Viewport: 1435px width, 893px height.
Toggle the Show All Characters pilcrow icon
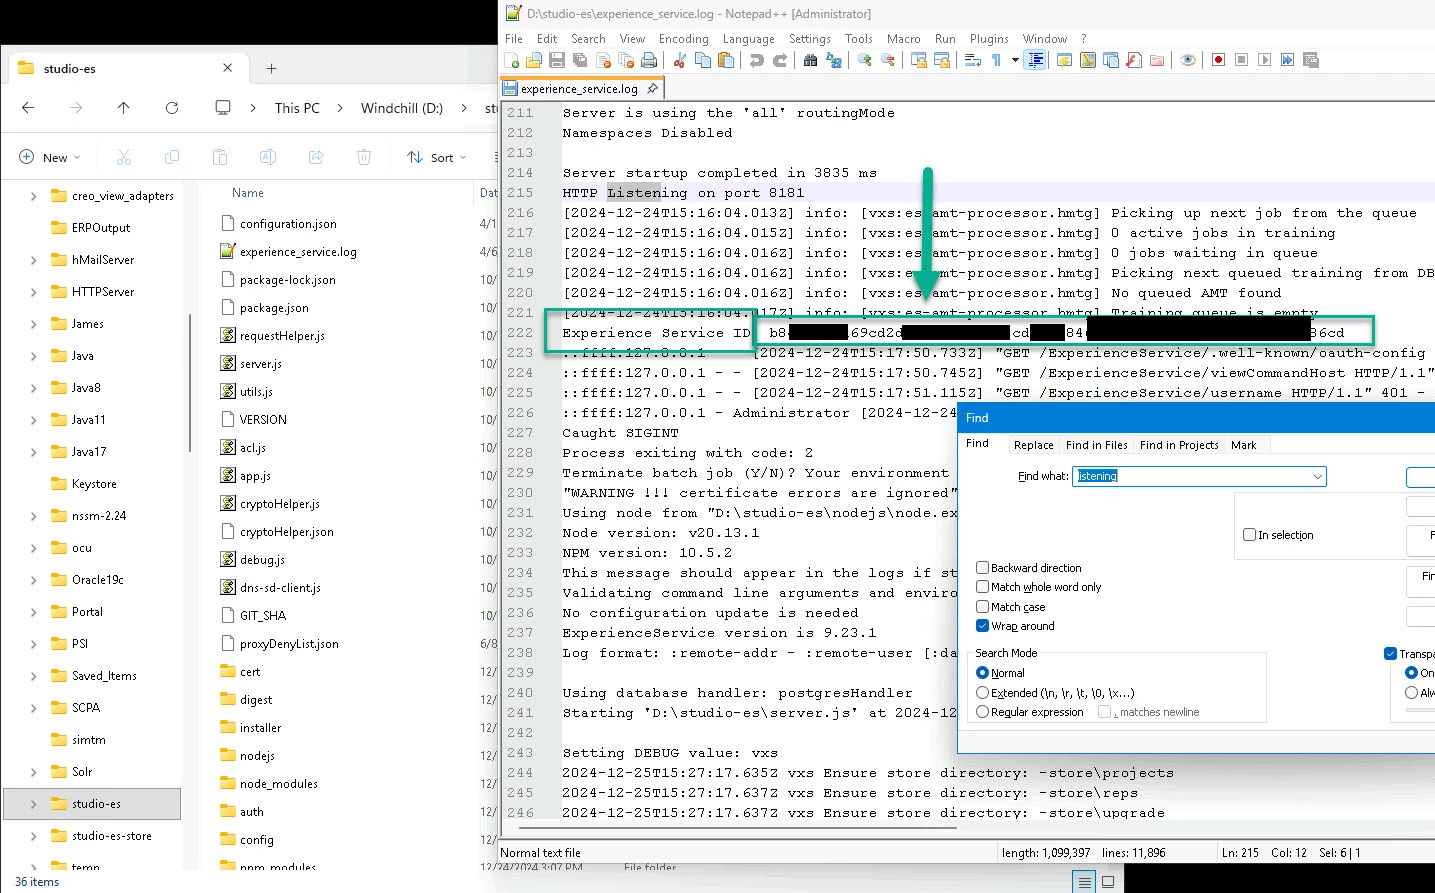(x=996, y=60)
